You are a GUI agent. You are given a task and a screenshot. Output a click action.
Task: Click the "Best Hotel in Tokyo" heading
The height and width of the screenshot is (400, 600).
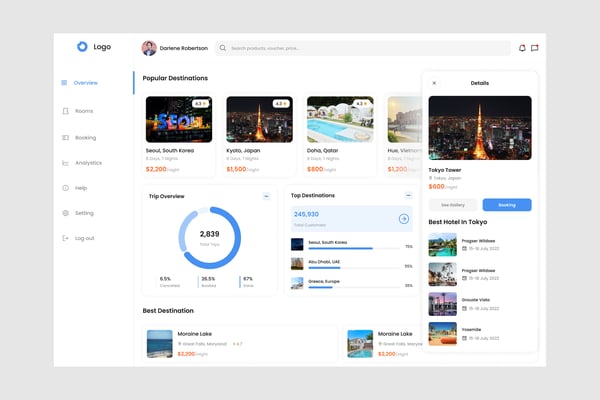(x=458, y=222)
